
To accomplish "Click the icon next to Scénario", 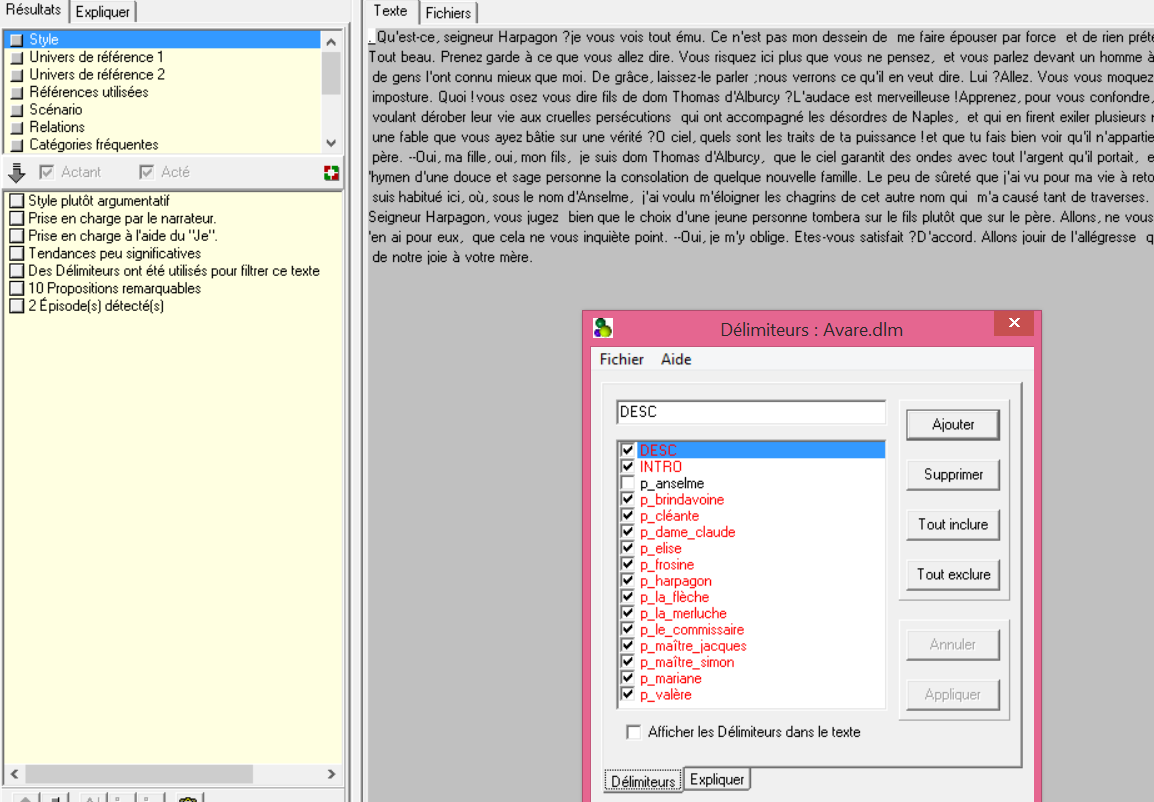I will coord(16,110).
